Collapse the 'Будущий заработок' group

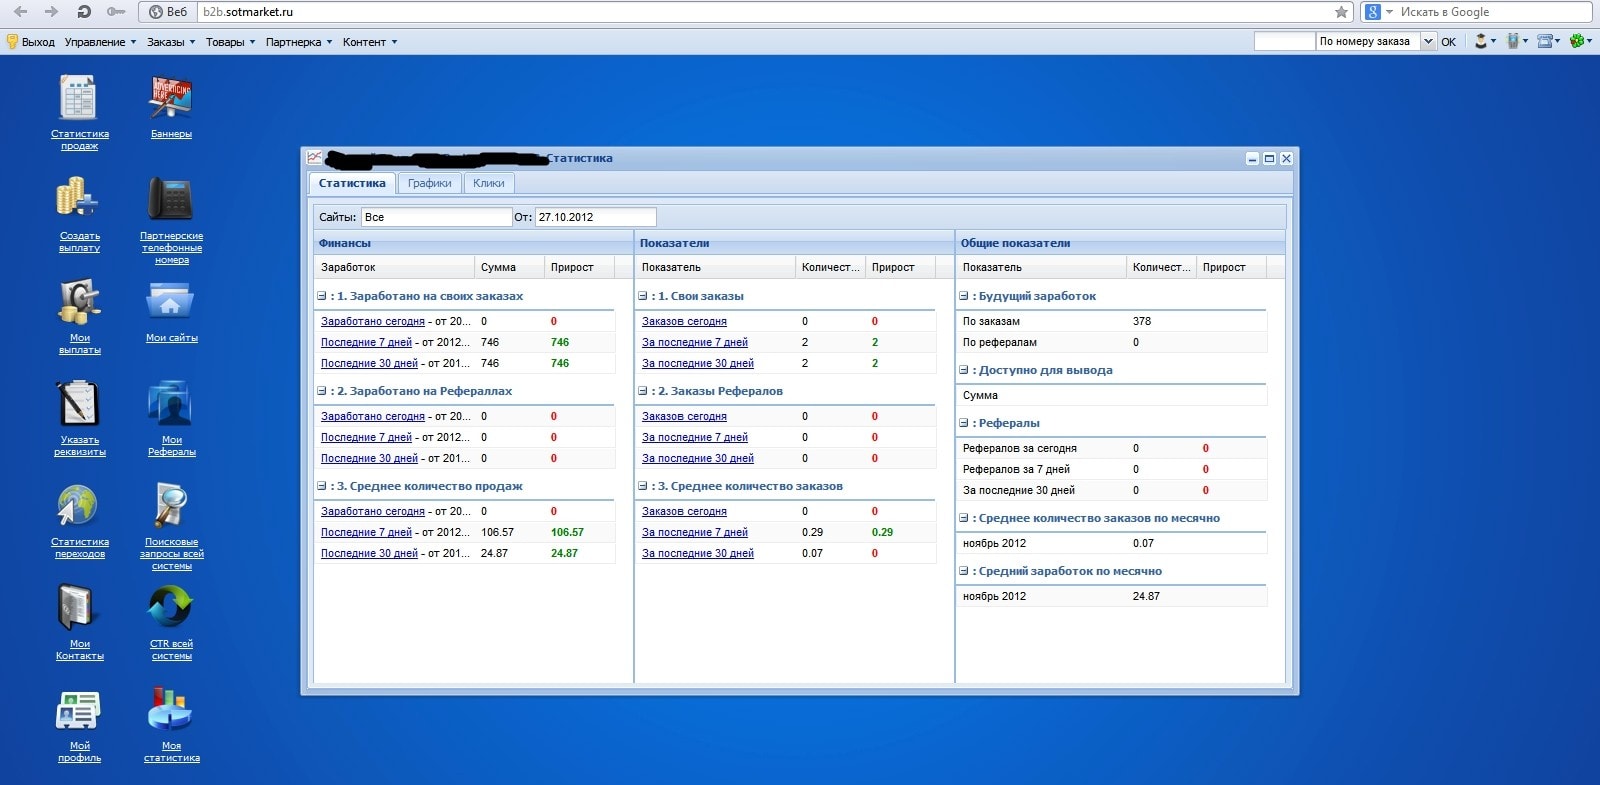pos(964,296)
